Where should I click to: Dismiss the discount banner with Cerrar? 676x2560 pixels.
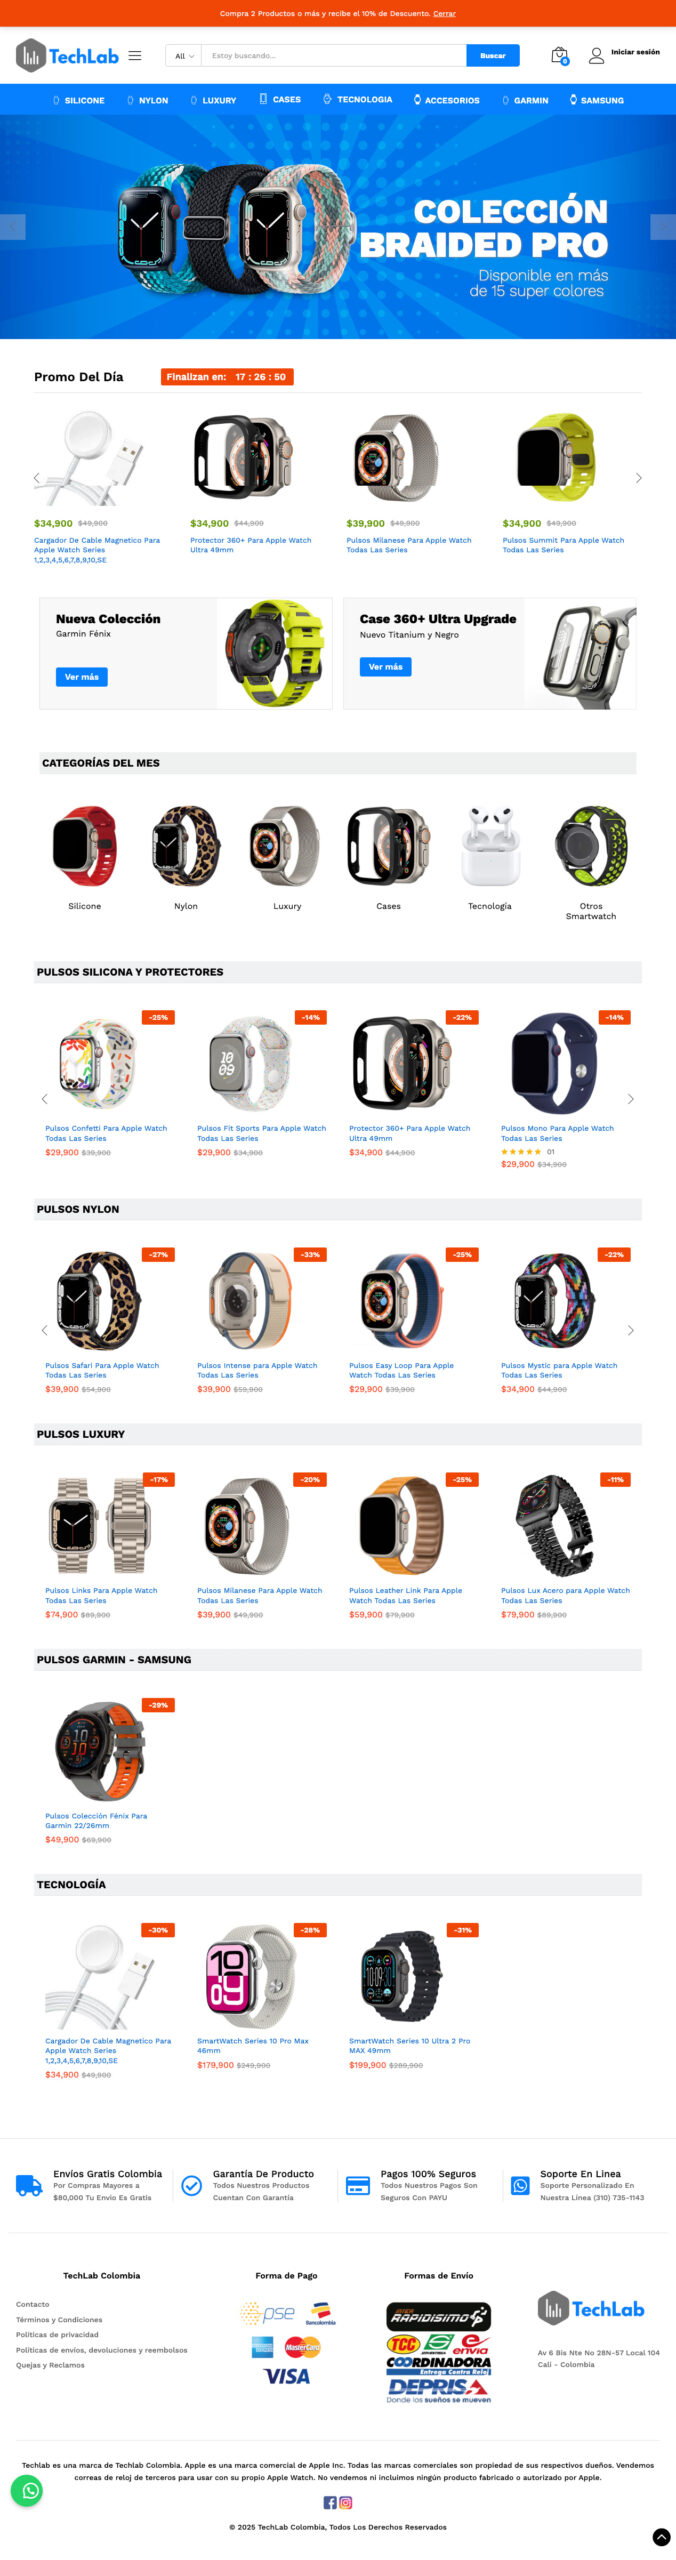[444, 14]
